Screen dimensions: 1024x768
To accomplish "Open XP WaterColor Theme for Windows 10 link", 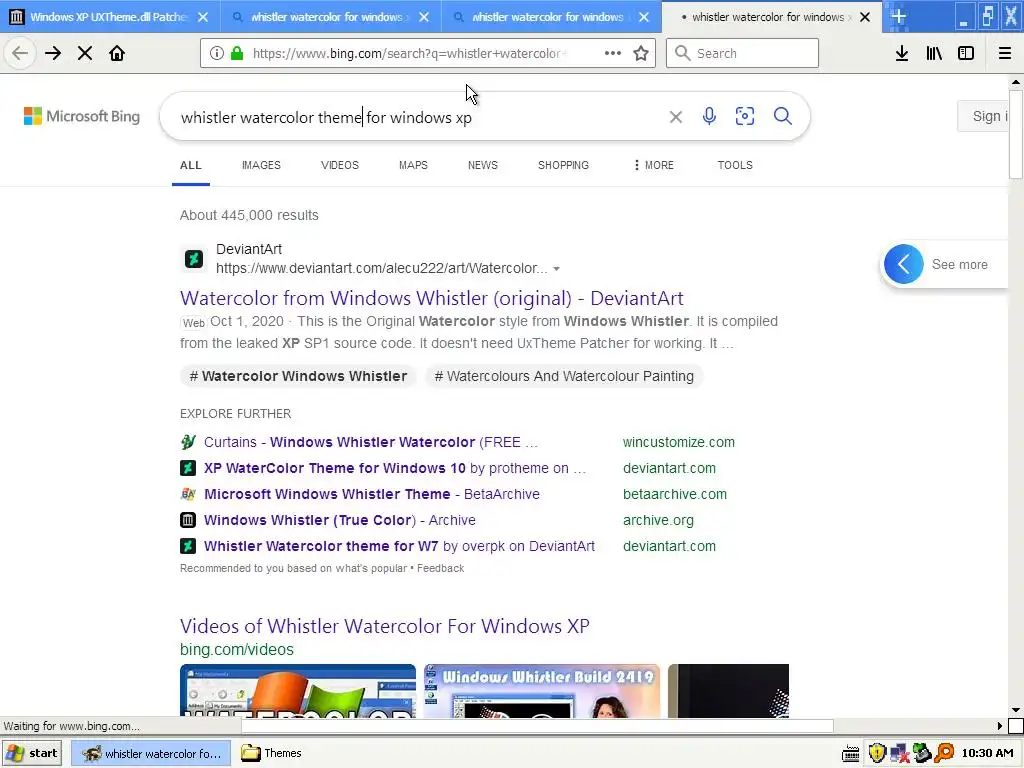I will [395, 468].
